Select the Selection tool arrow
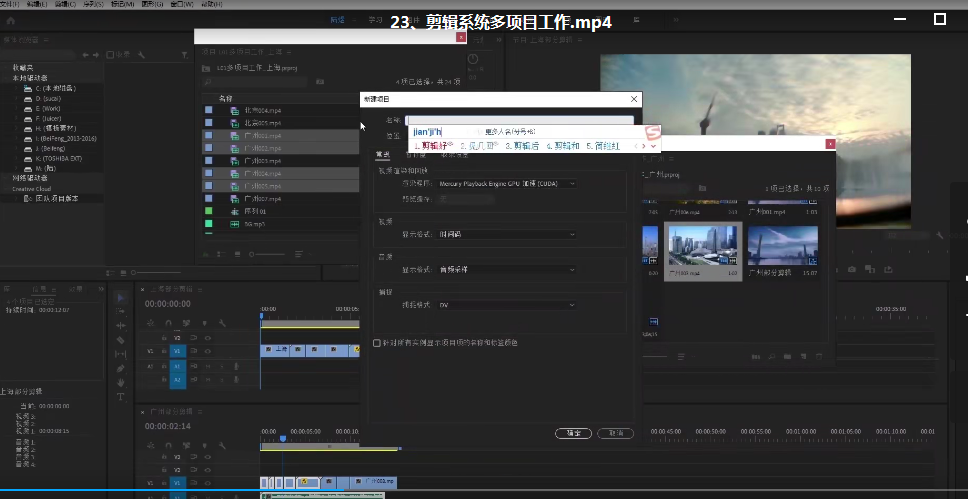This screenshot has width=968, height=499. tap(121, 297)
